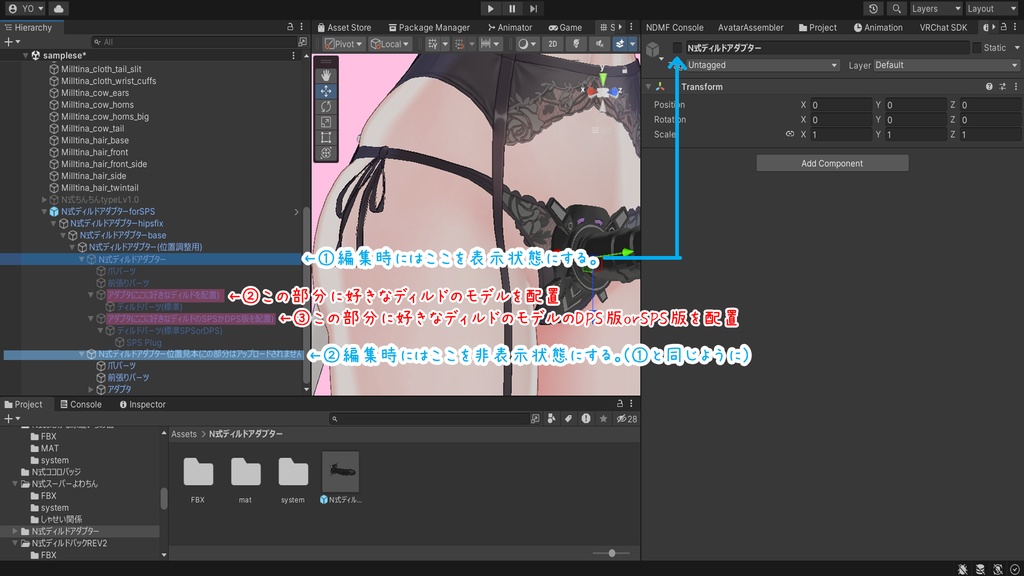Switch to the Game tab

point(566,27)
